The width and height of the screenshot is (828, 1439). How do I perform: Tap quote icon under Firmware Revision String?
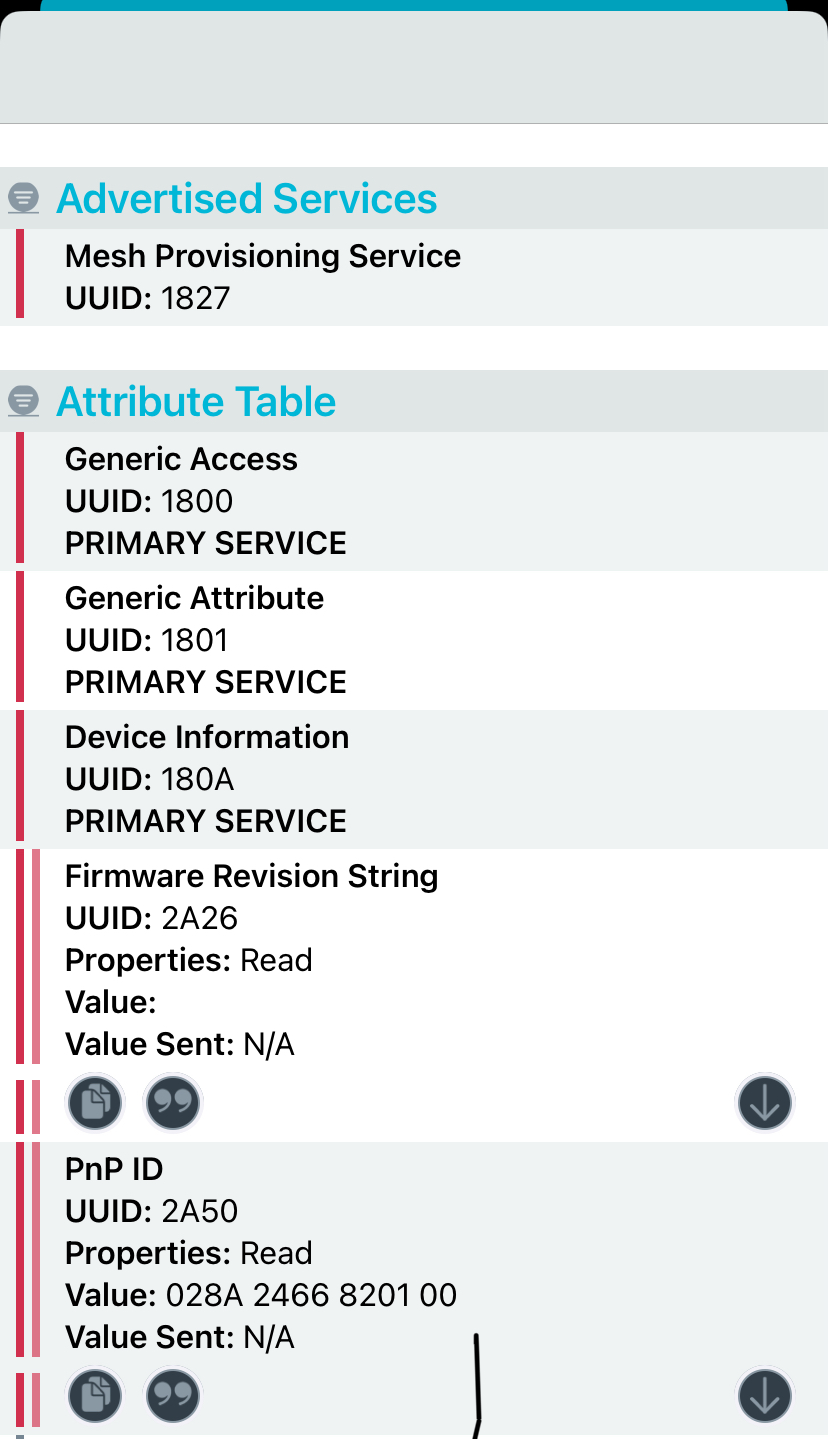point(173,1103)
